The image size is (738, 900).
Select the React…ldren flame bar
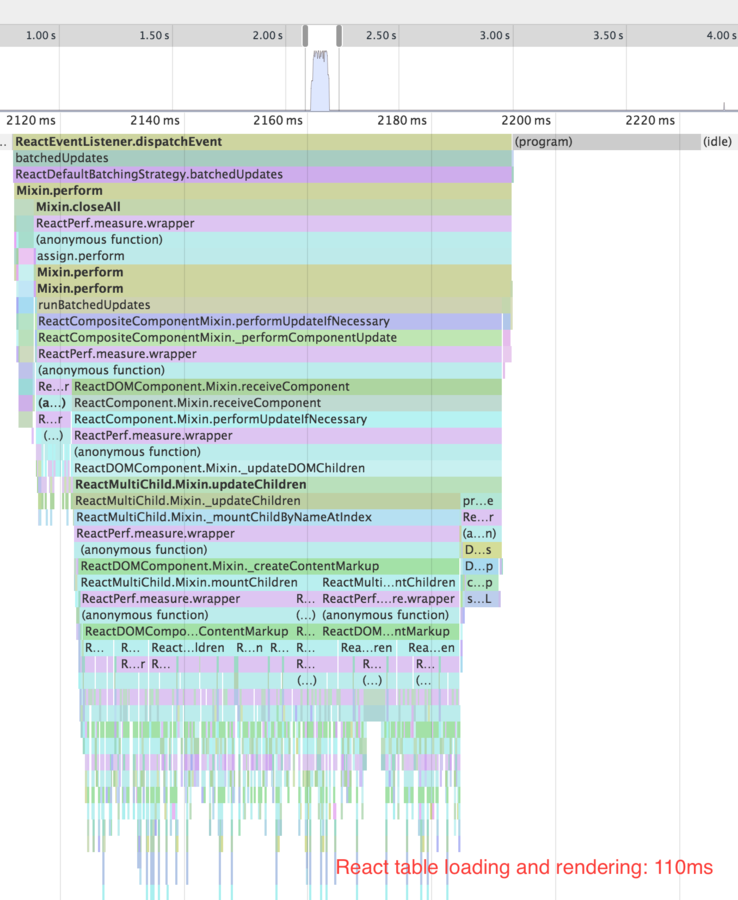click(191, 648)
